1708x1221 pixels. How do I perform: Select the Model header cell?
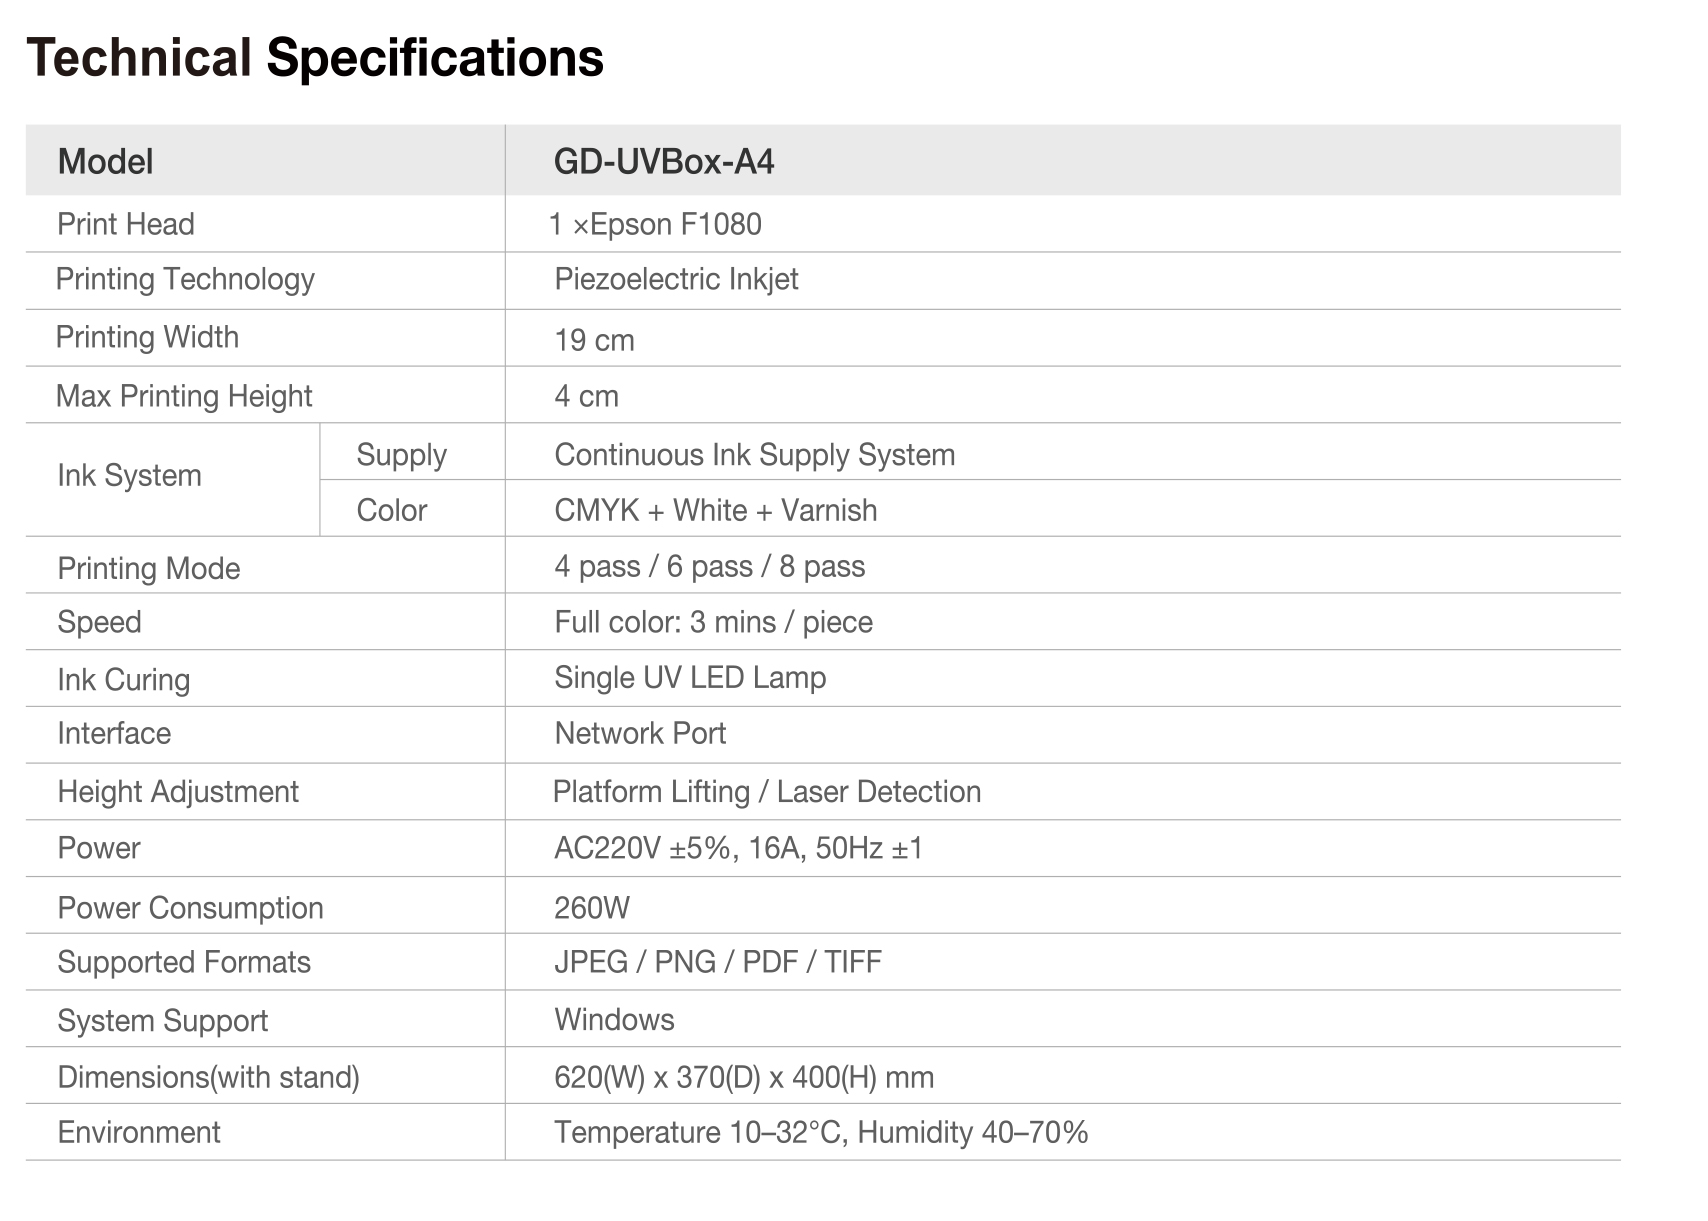(x=105, y=161)
